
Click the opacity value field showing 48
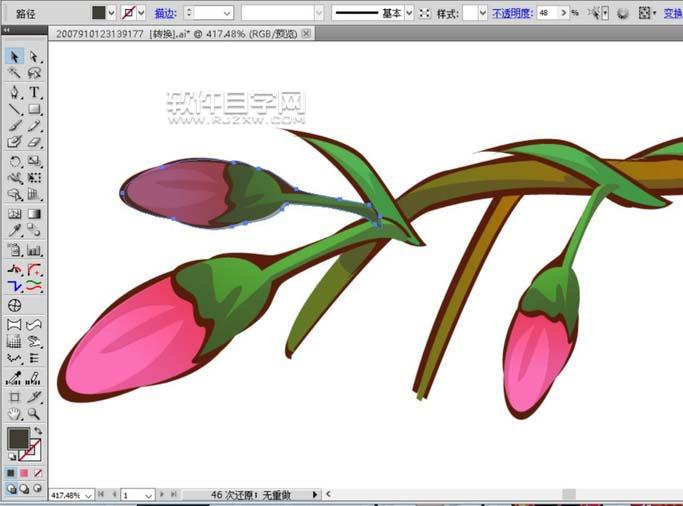click(550, 13)
